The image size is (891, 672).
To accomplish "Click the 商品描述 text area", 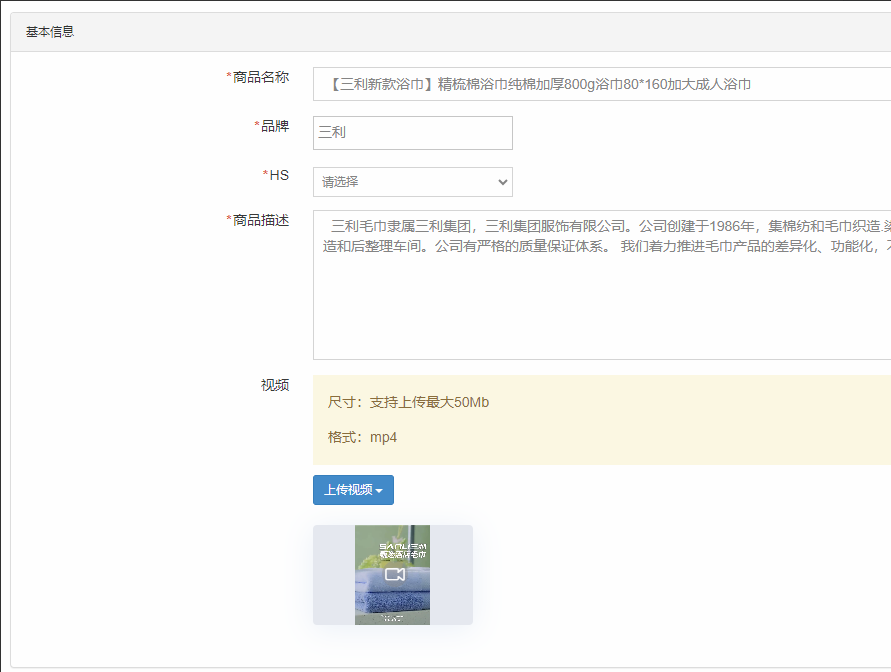I will 602,285.
